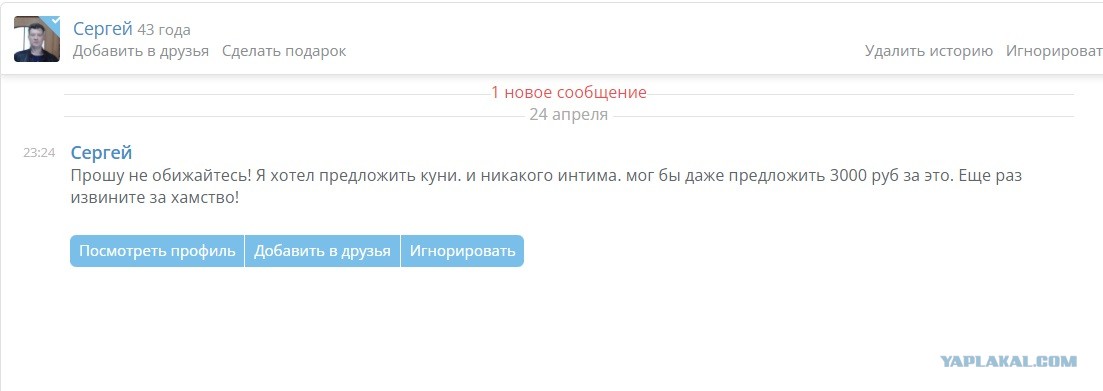Click the blue "Игнорировать" button under message
The width and height of the screenshot is (1103, 391).
tap(462, 251)
